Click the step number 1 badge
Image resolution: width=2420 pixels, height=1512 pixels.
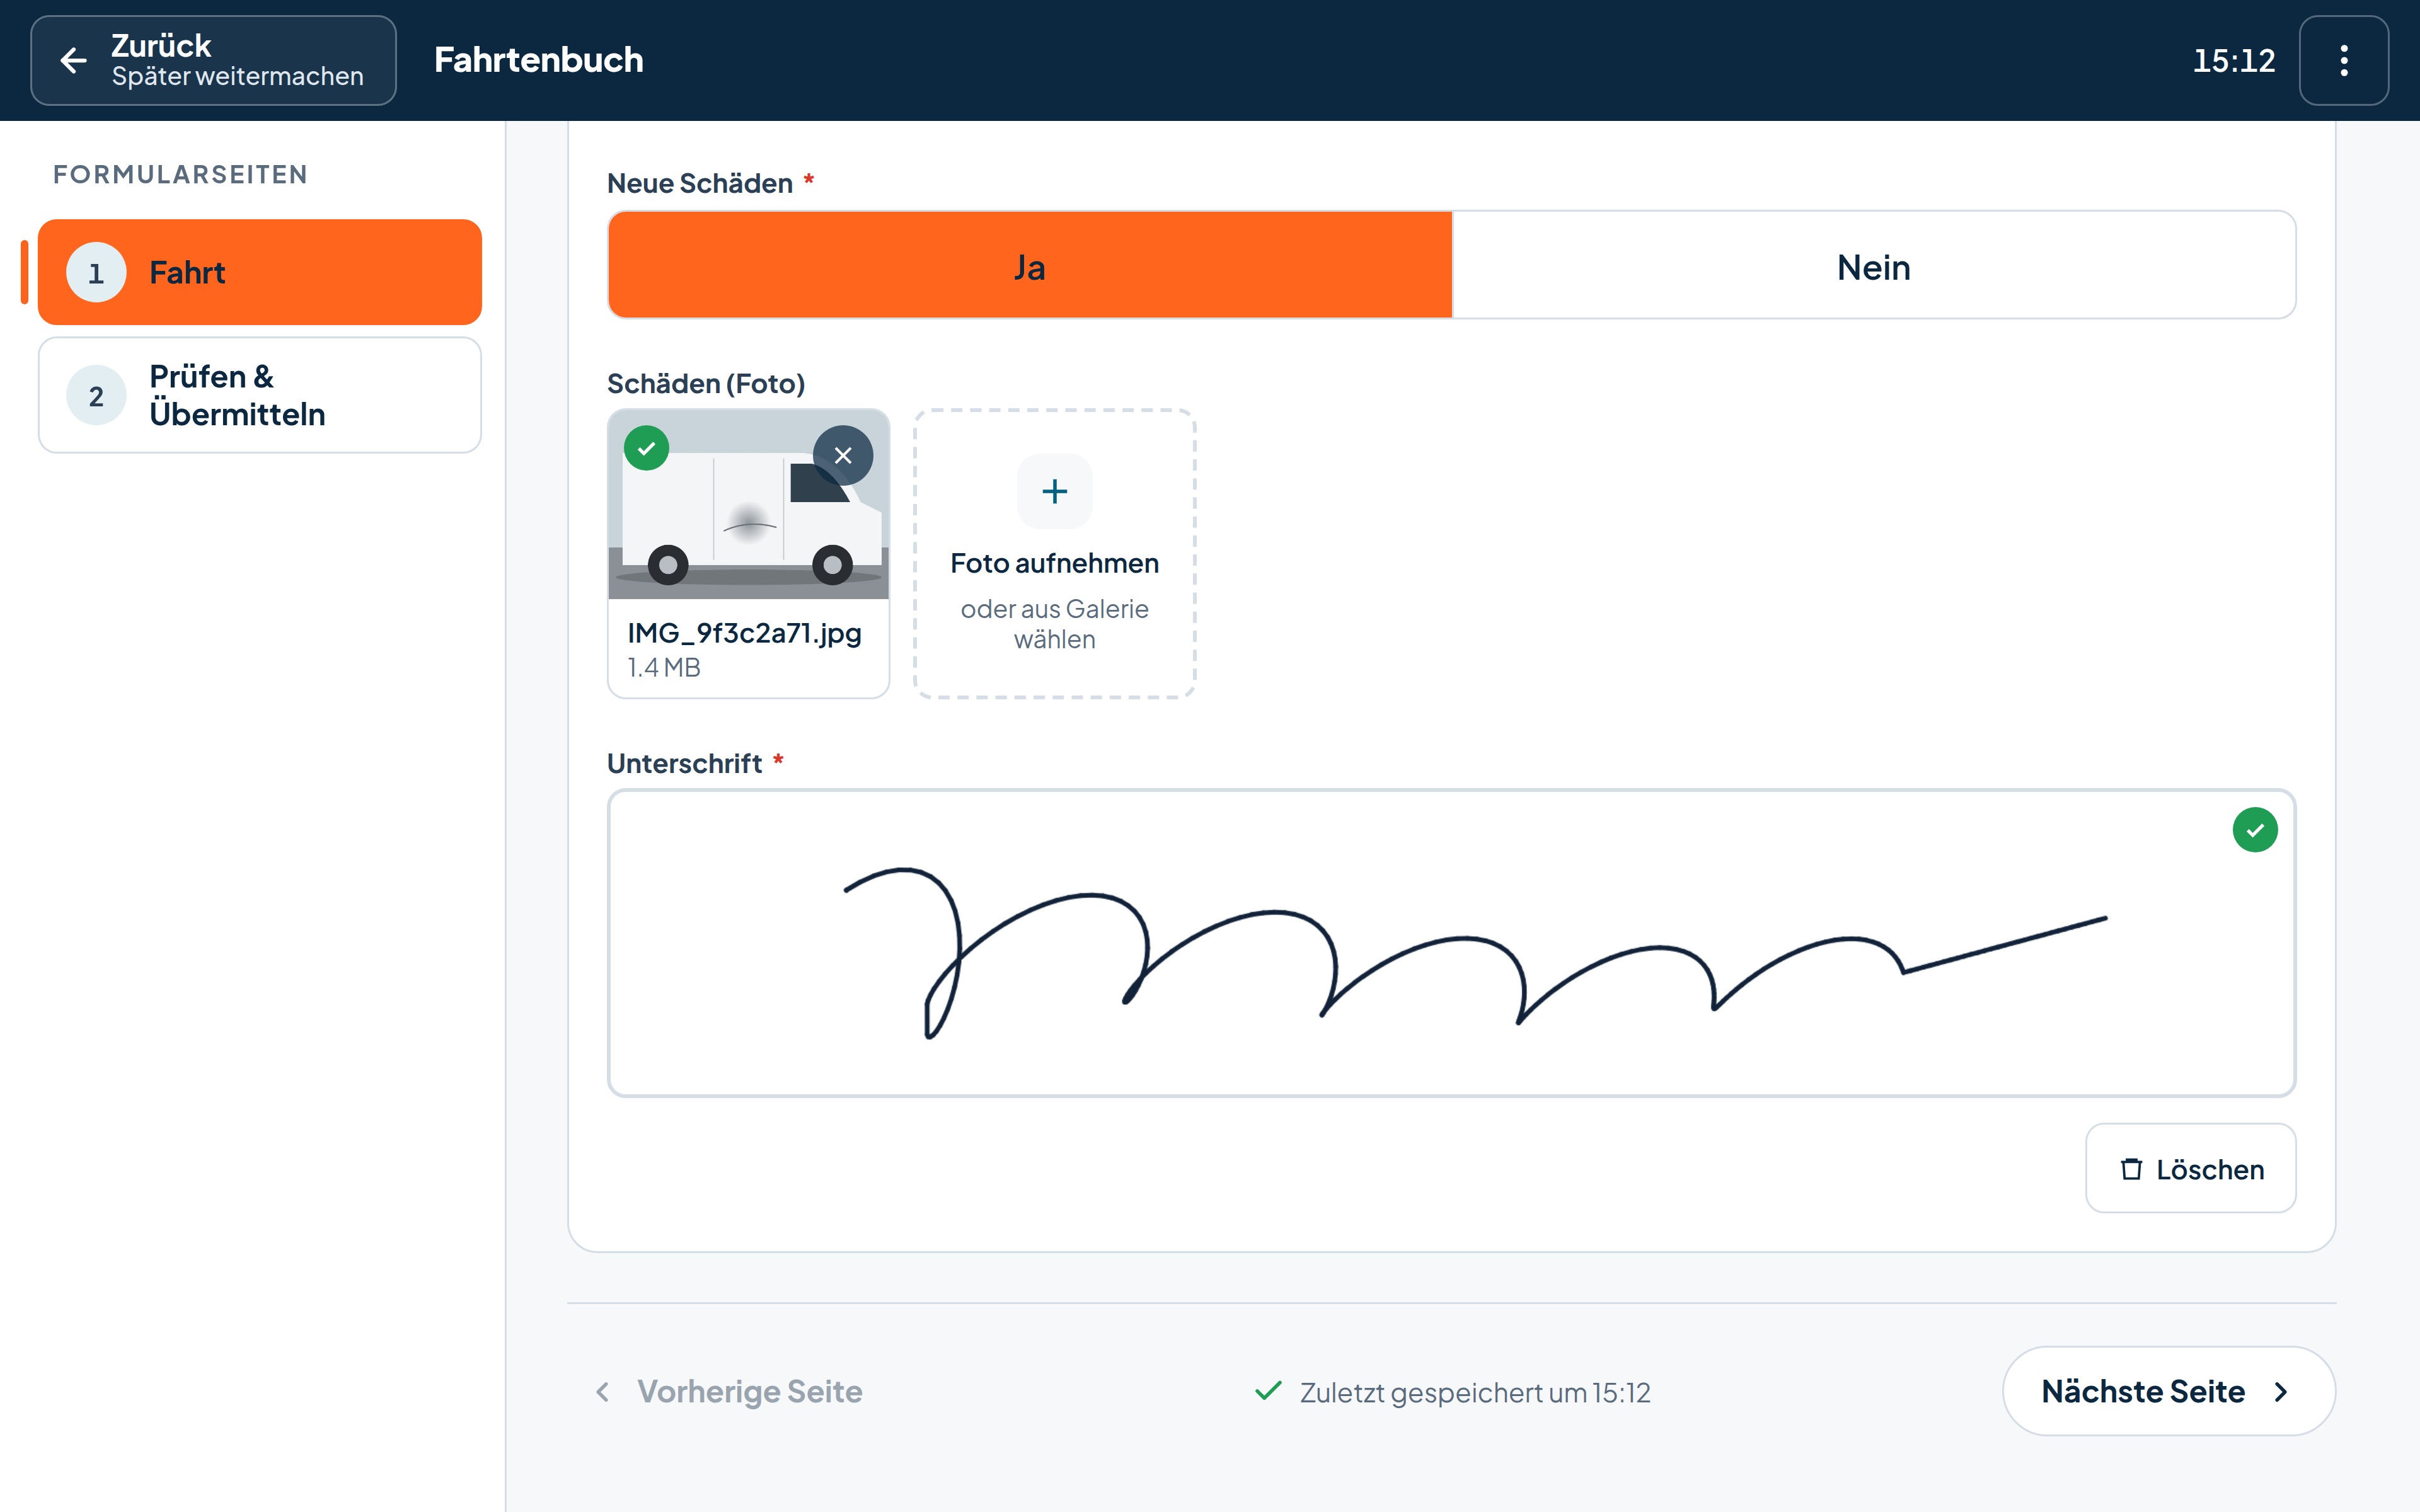click(x=96, y=273)
